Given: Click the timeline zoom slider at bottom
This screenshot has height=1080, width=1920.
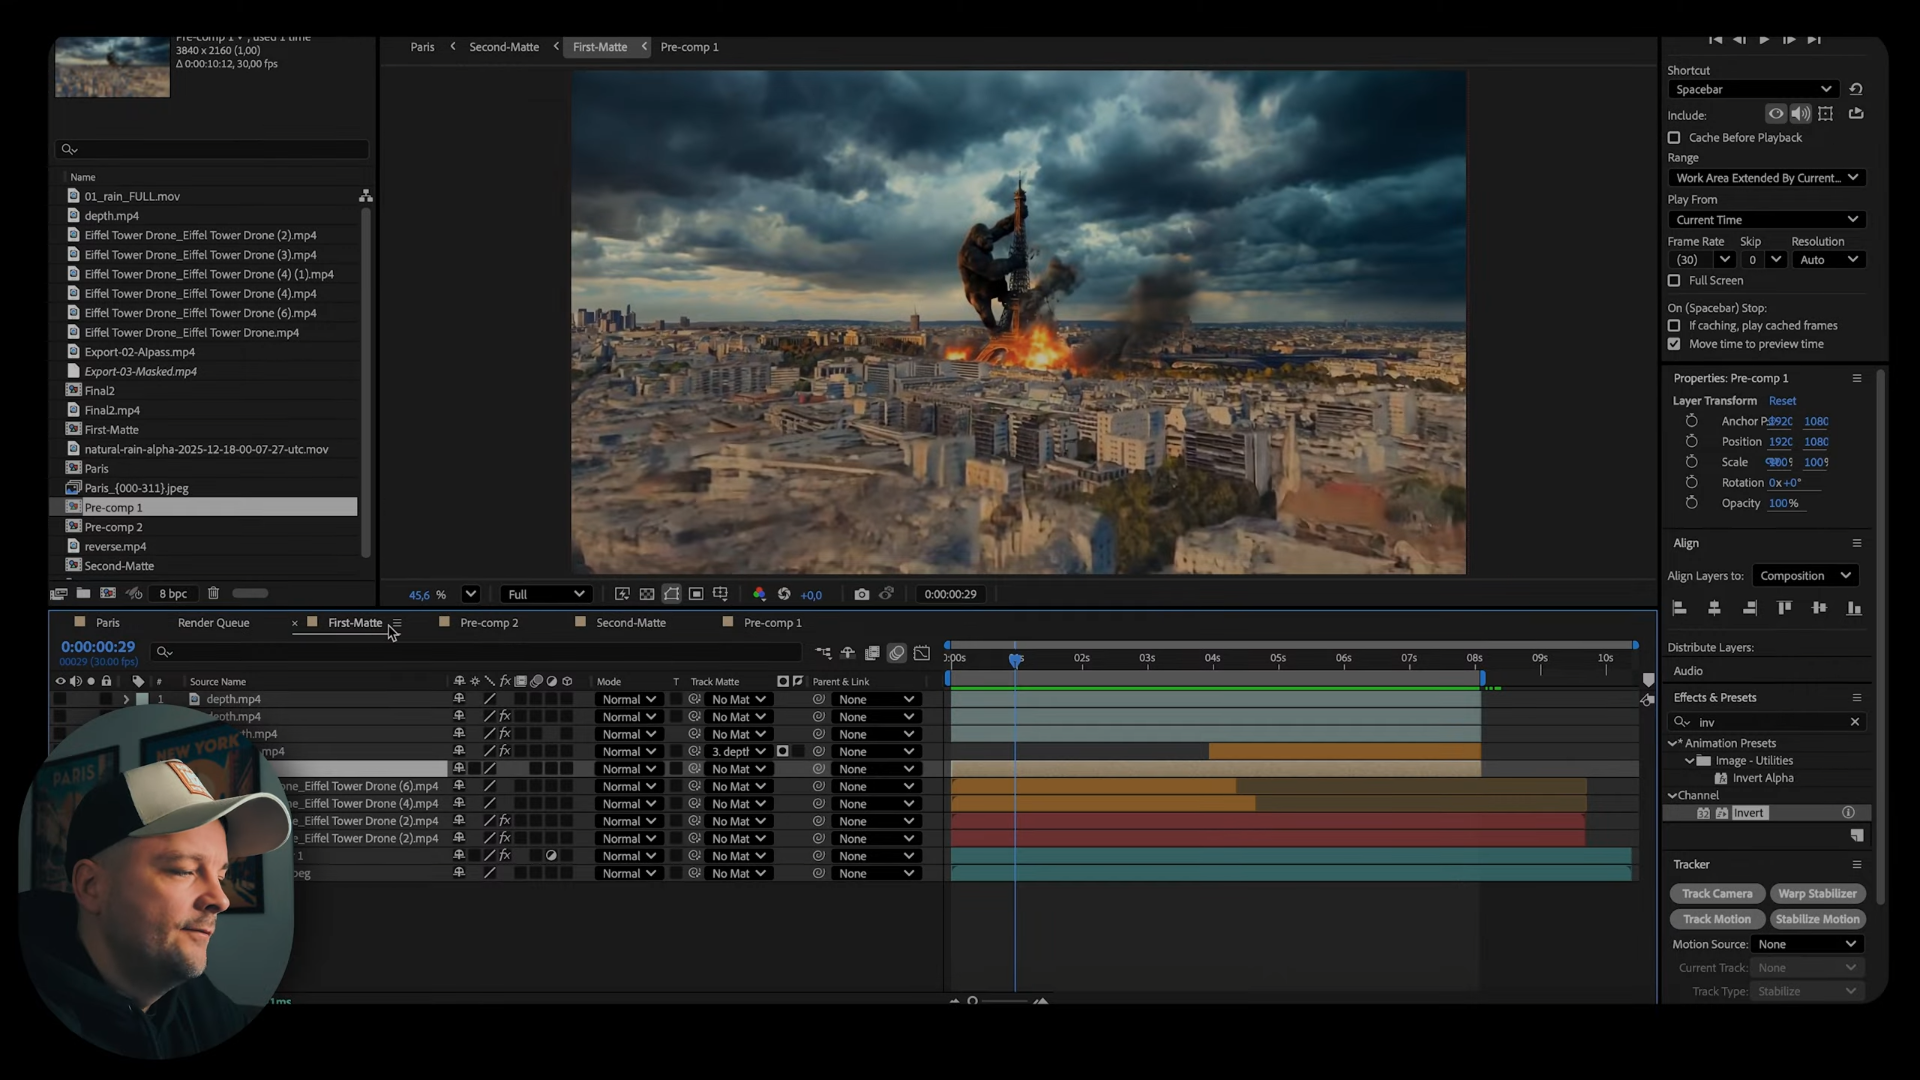Looking at the screenshot, I should (1000, 1000).
